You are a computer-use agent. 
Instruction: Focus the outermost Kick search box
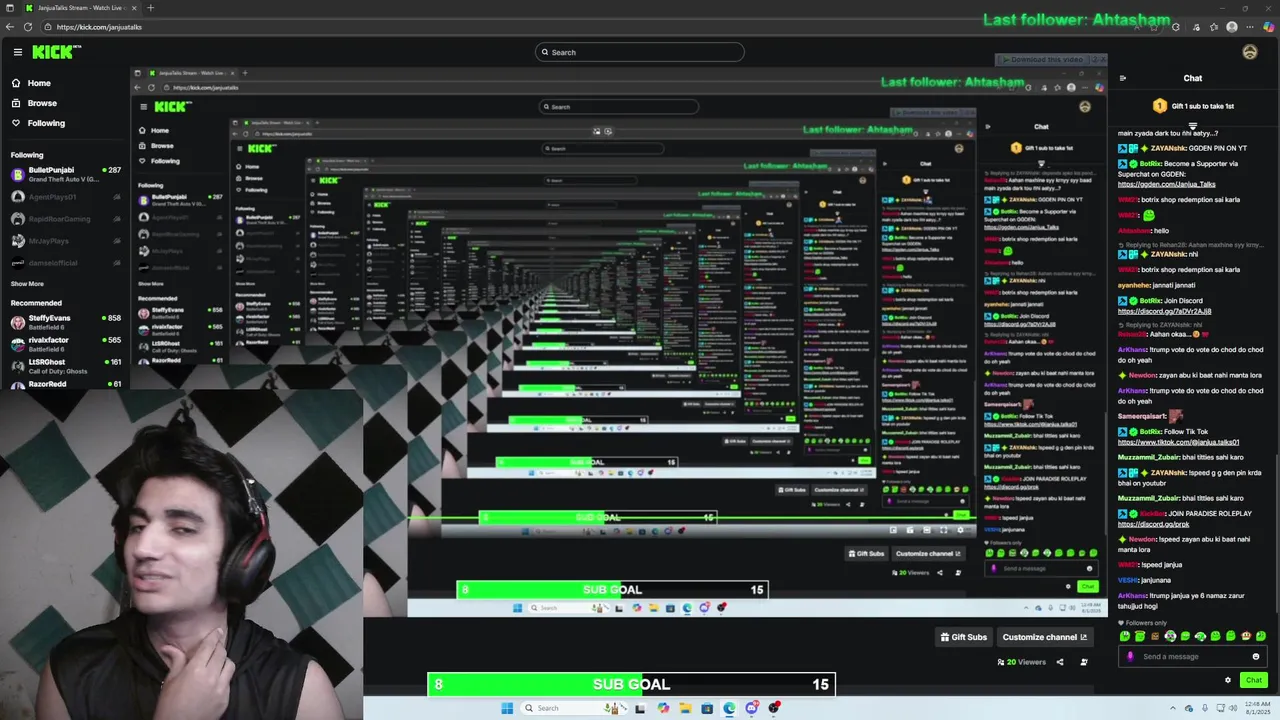click(640, 52)
